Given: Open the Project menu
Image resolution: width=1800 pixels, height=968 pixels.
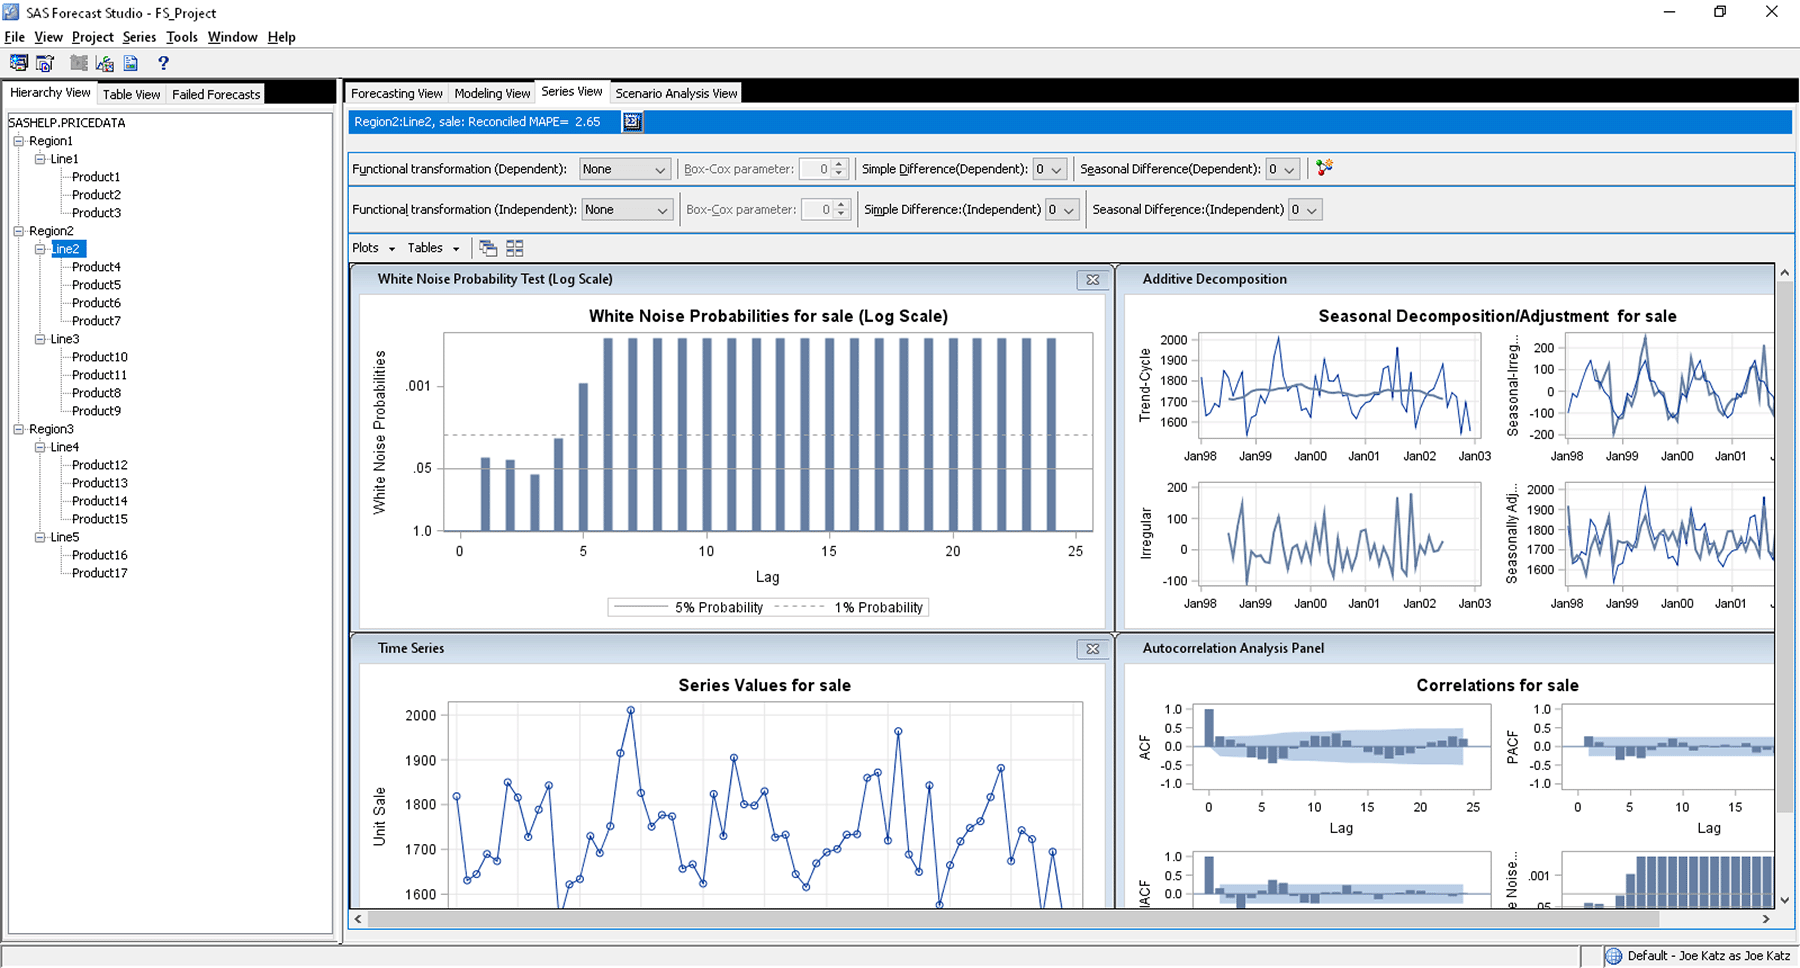Looking at the screenshot, I should click(93, 37).
